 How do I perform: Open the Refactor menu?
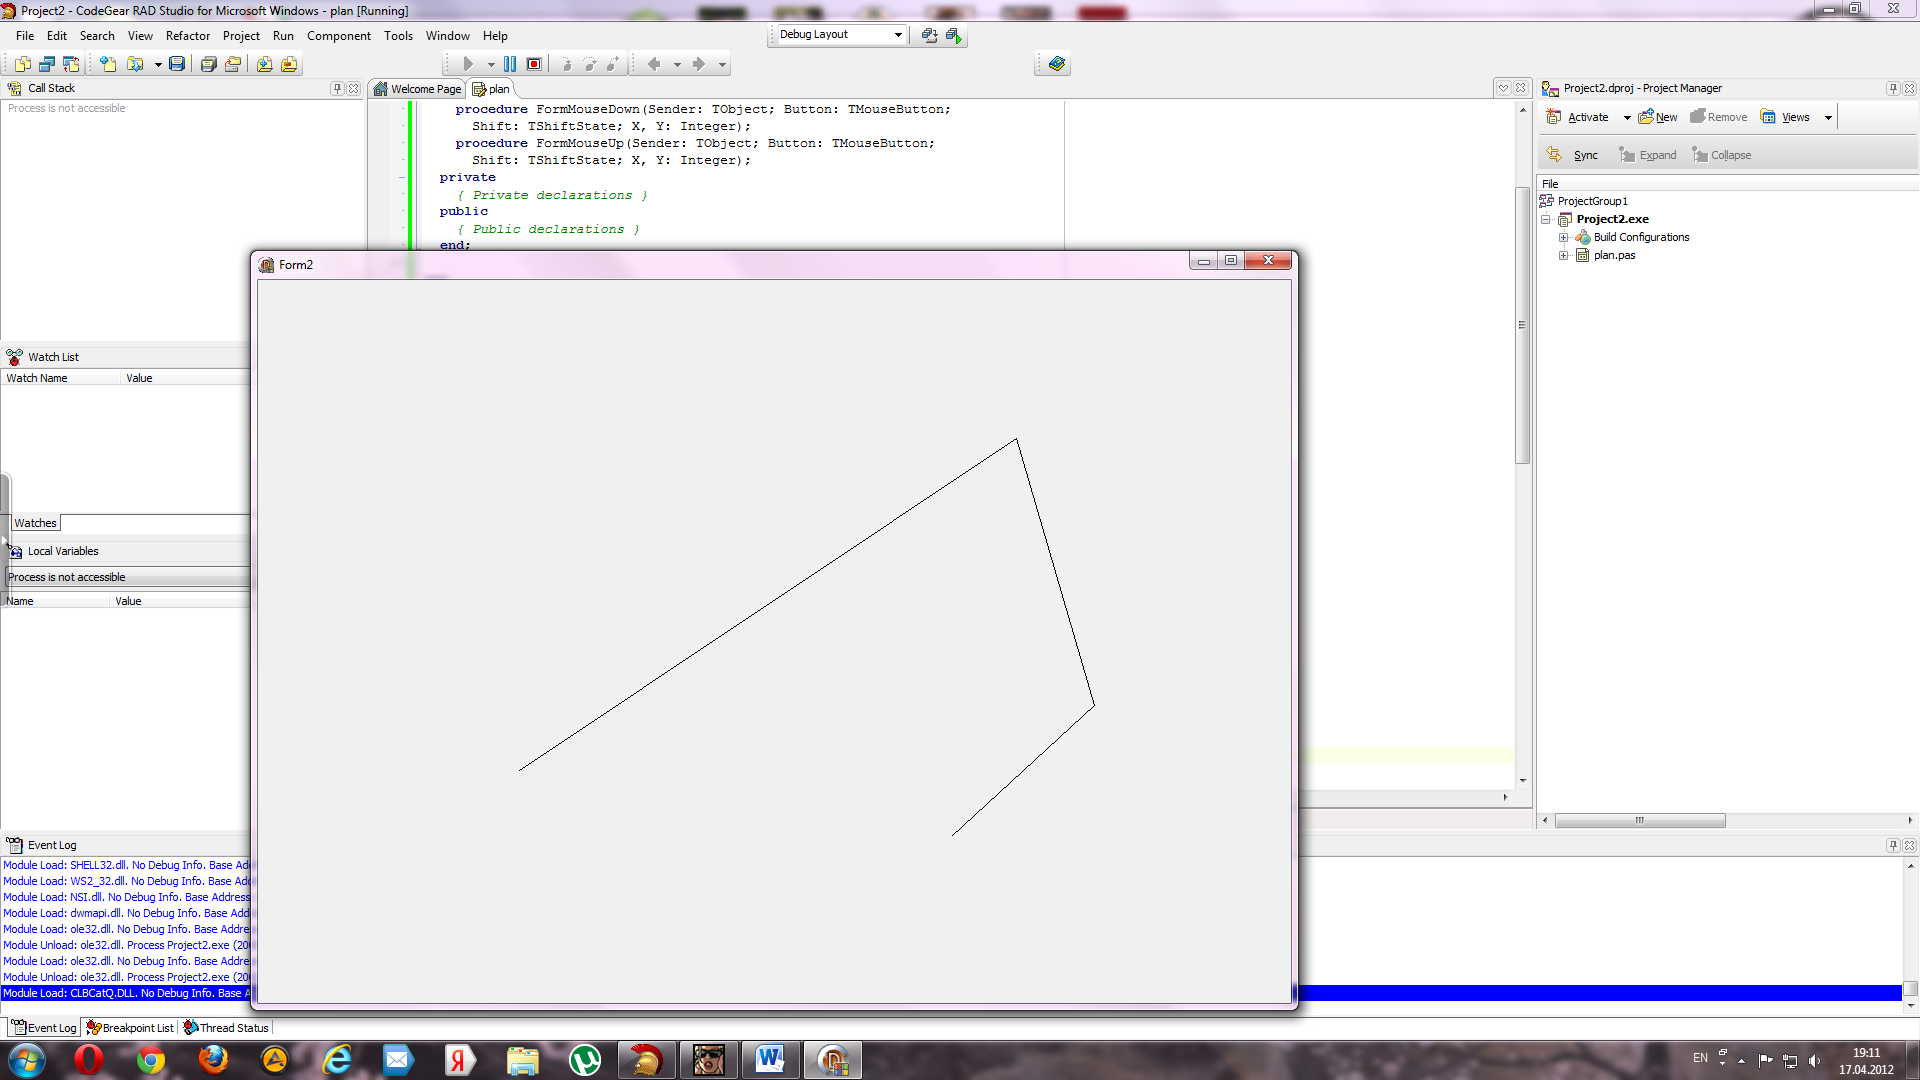188,36
